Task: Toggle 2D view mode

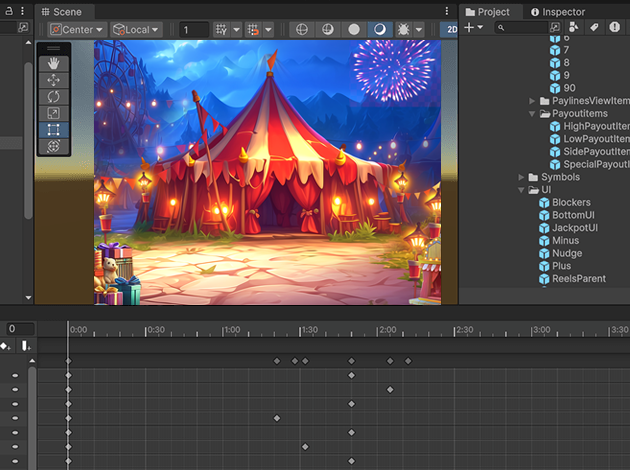Action: tap(452, 29)
